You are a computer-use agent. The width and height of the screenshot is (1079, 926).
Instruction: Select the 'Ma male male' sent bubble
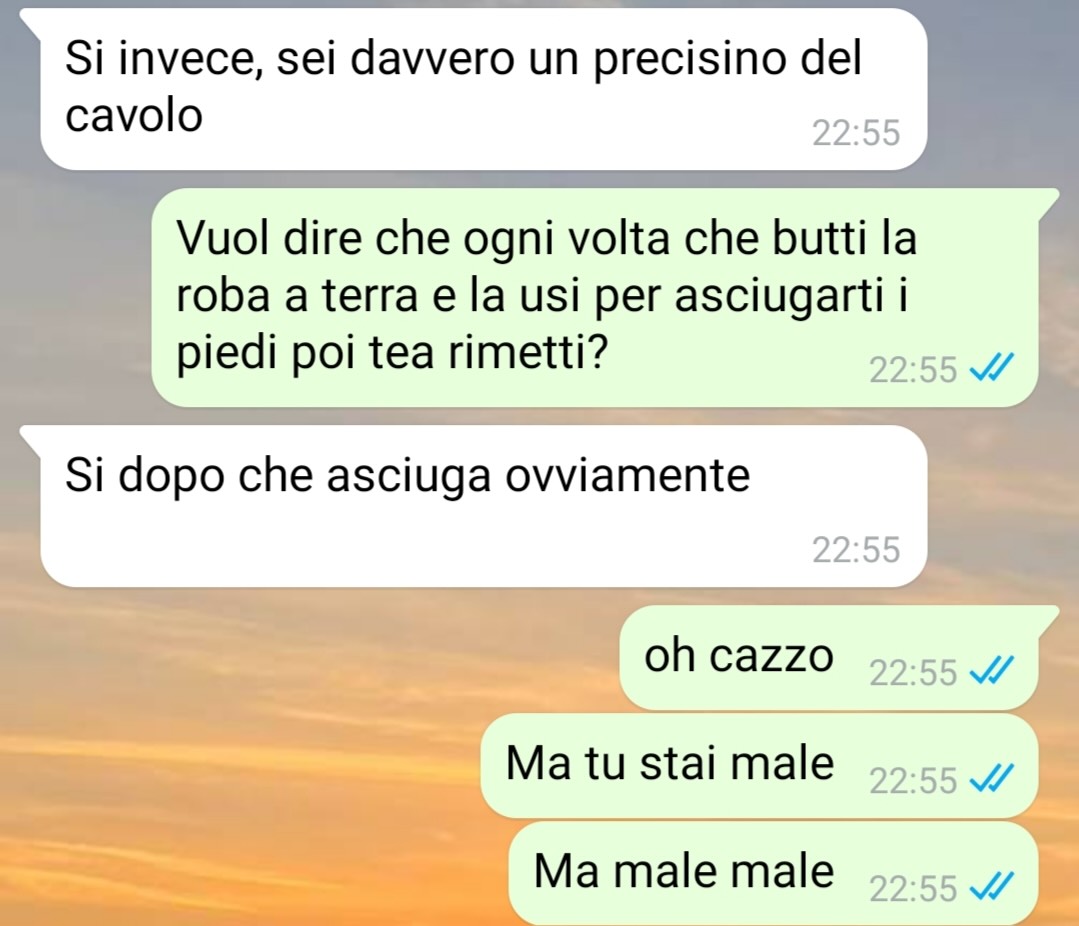(773, 874)
